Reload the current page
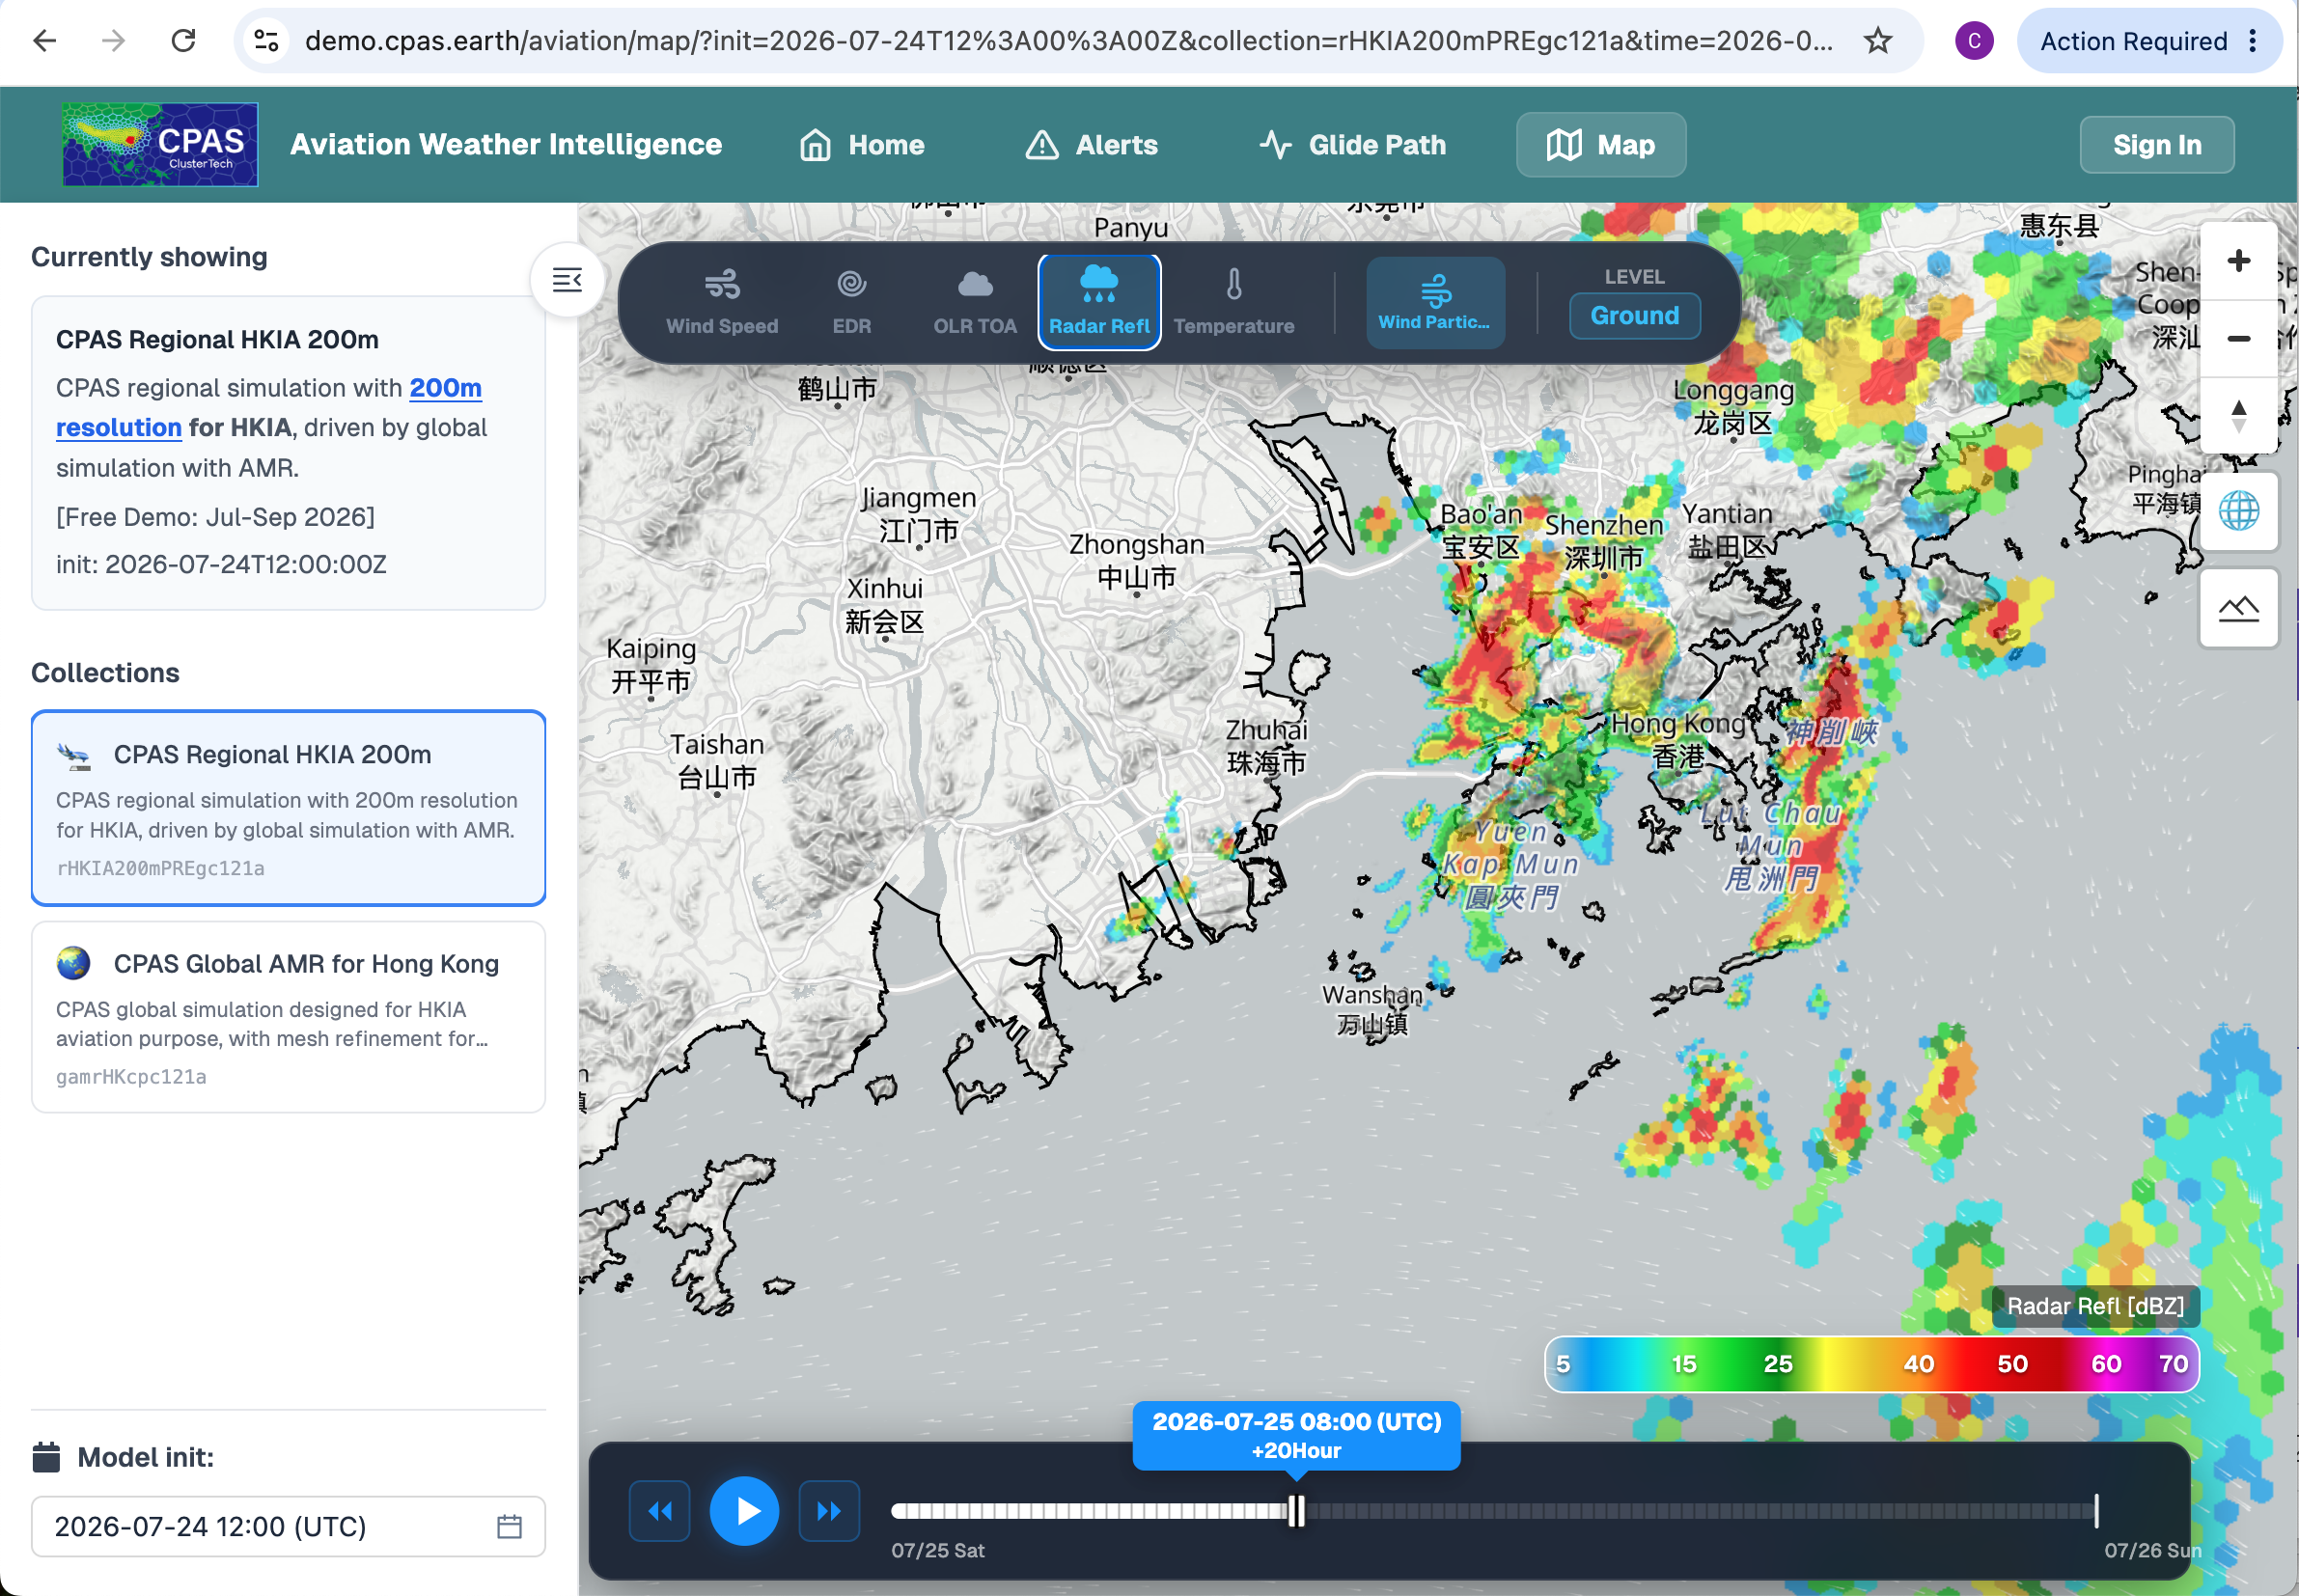Screen dimensions: 2299x1596 183,41
